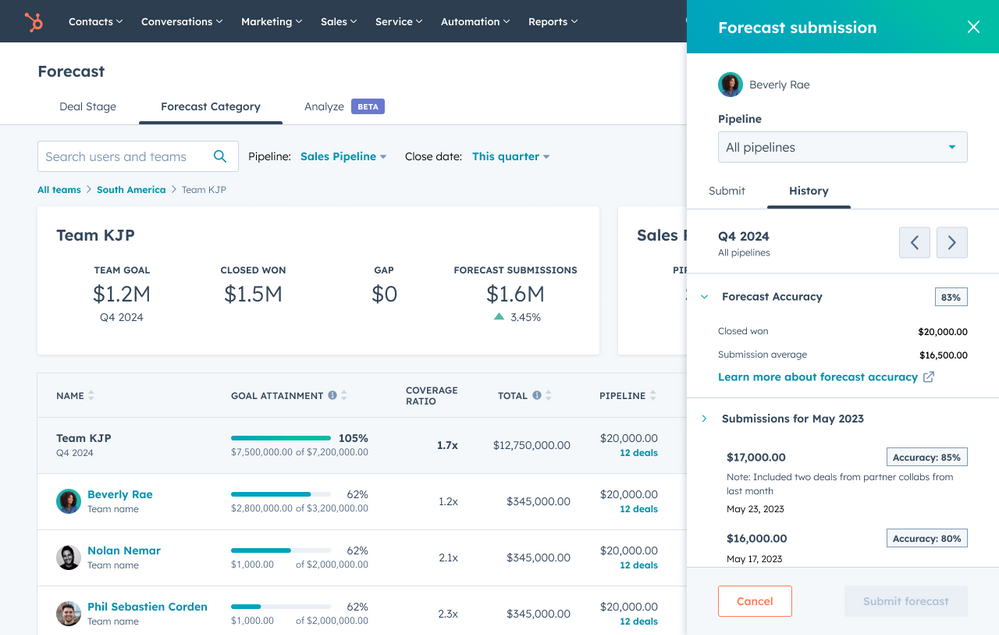Select the History tab
The width and height of the screenshot is (999, 635).
[809, 191]
